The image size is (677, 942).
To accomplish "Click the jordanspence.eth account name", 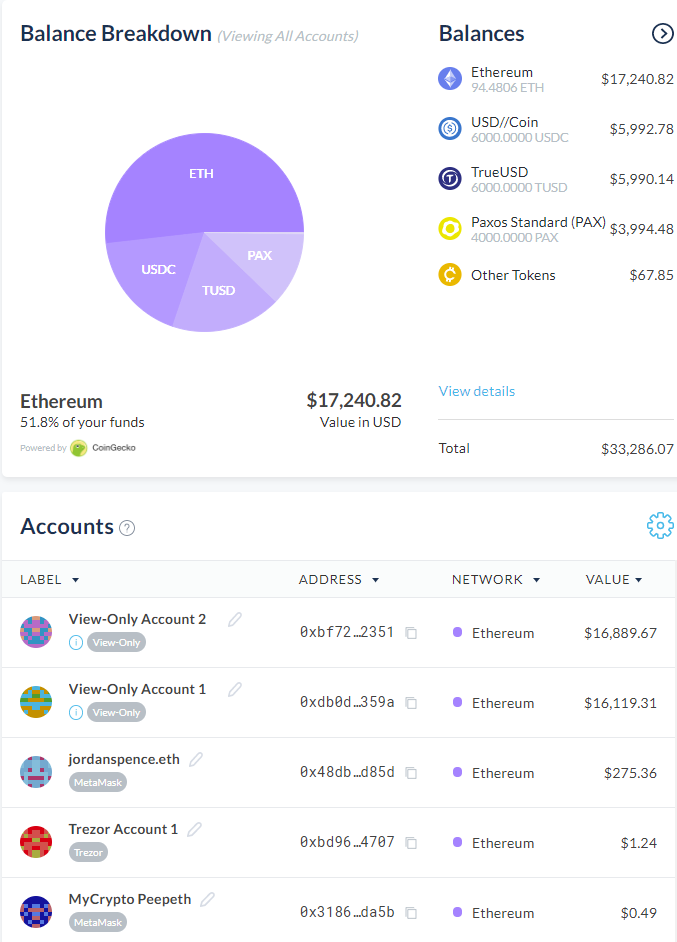I will pyautogui.click(x=124, y=759).
